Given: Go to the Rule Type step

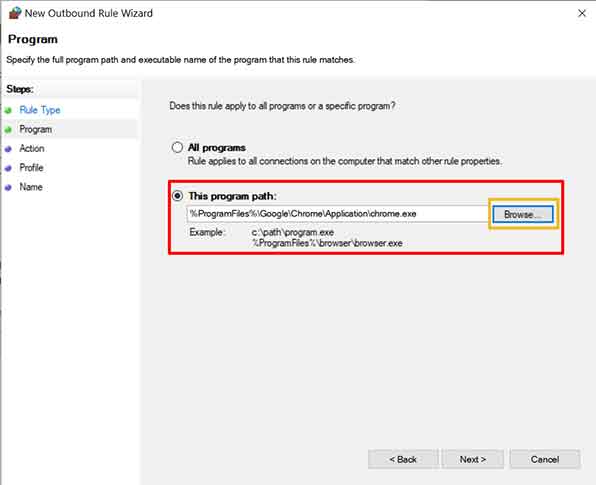Looking at the screenshot, I should (40, 110).
